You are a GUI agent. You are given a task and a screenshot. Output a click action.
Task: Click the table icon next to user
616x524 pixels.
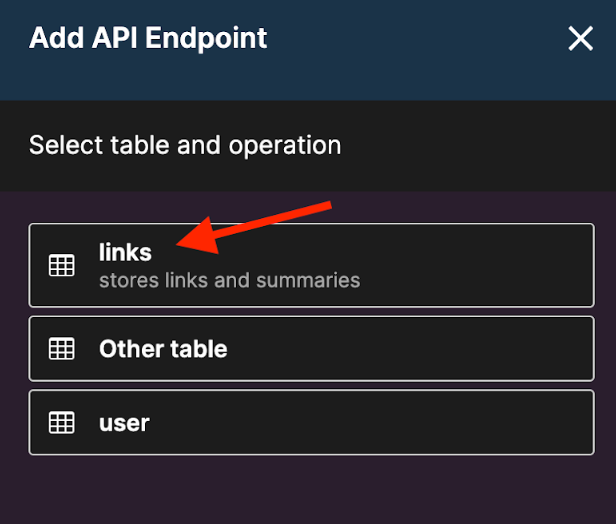click(x=62, y=423)
